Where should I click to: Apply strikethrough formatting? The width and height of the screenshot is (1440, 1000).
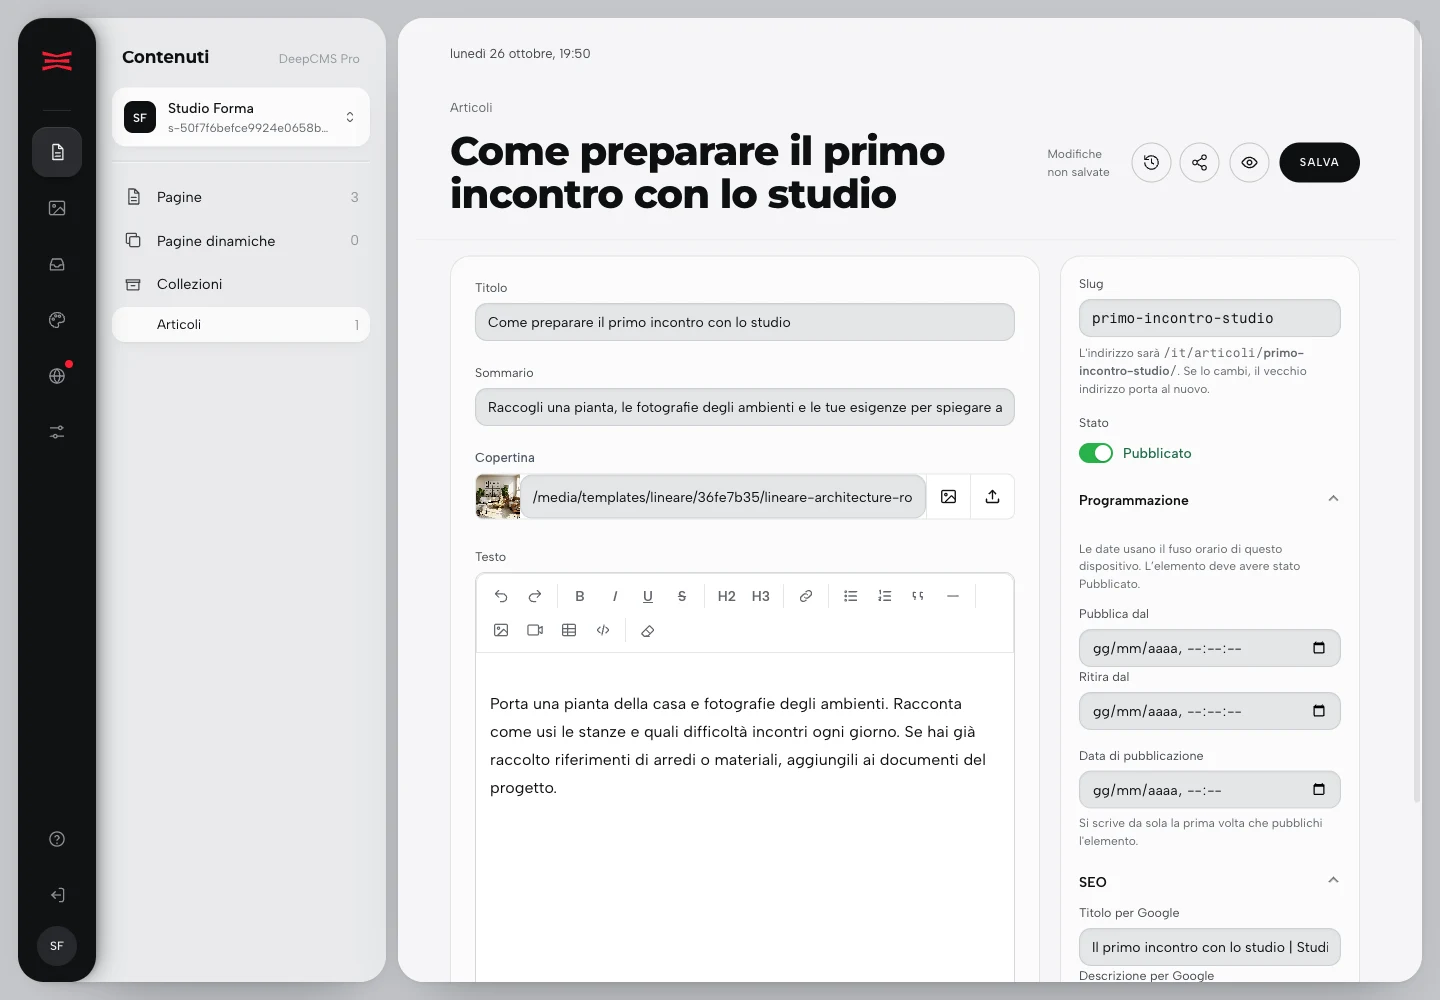click(x=682, y=596)
